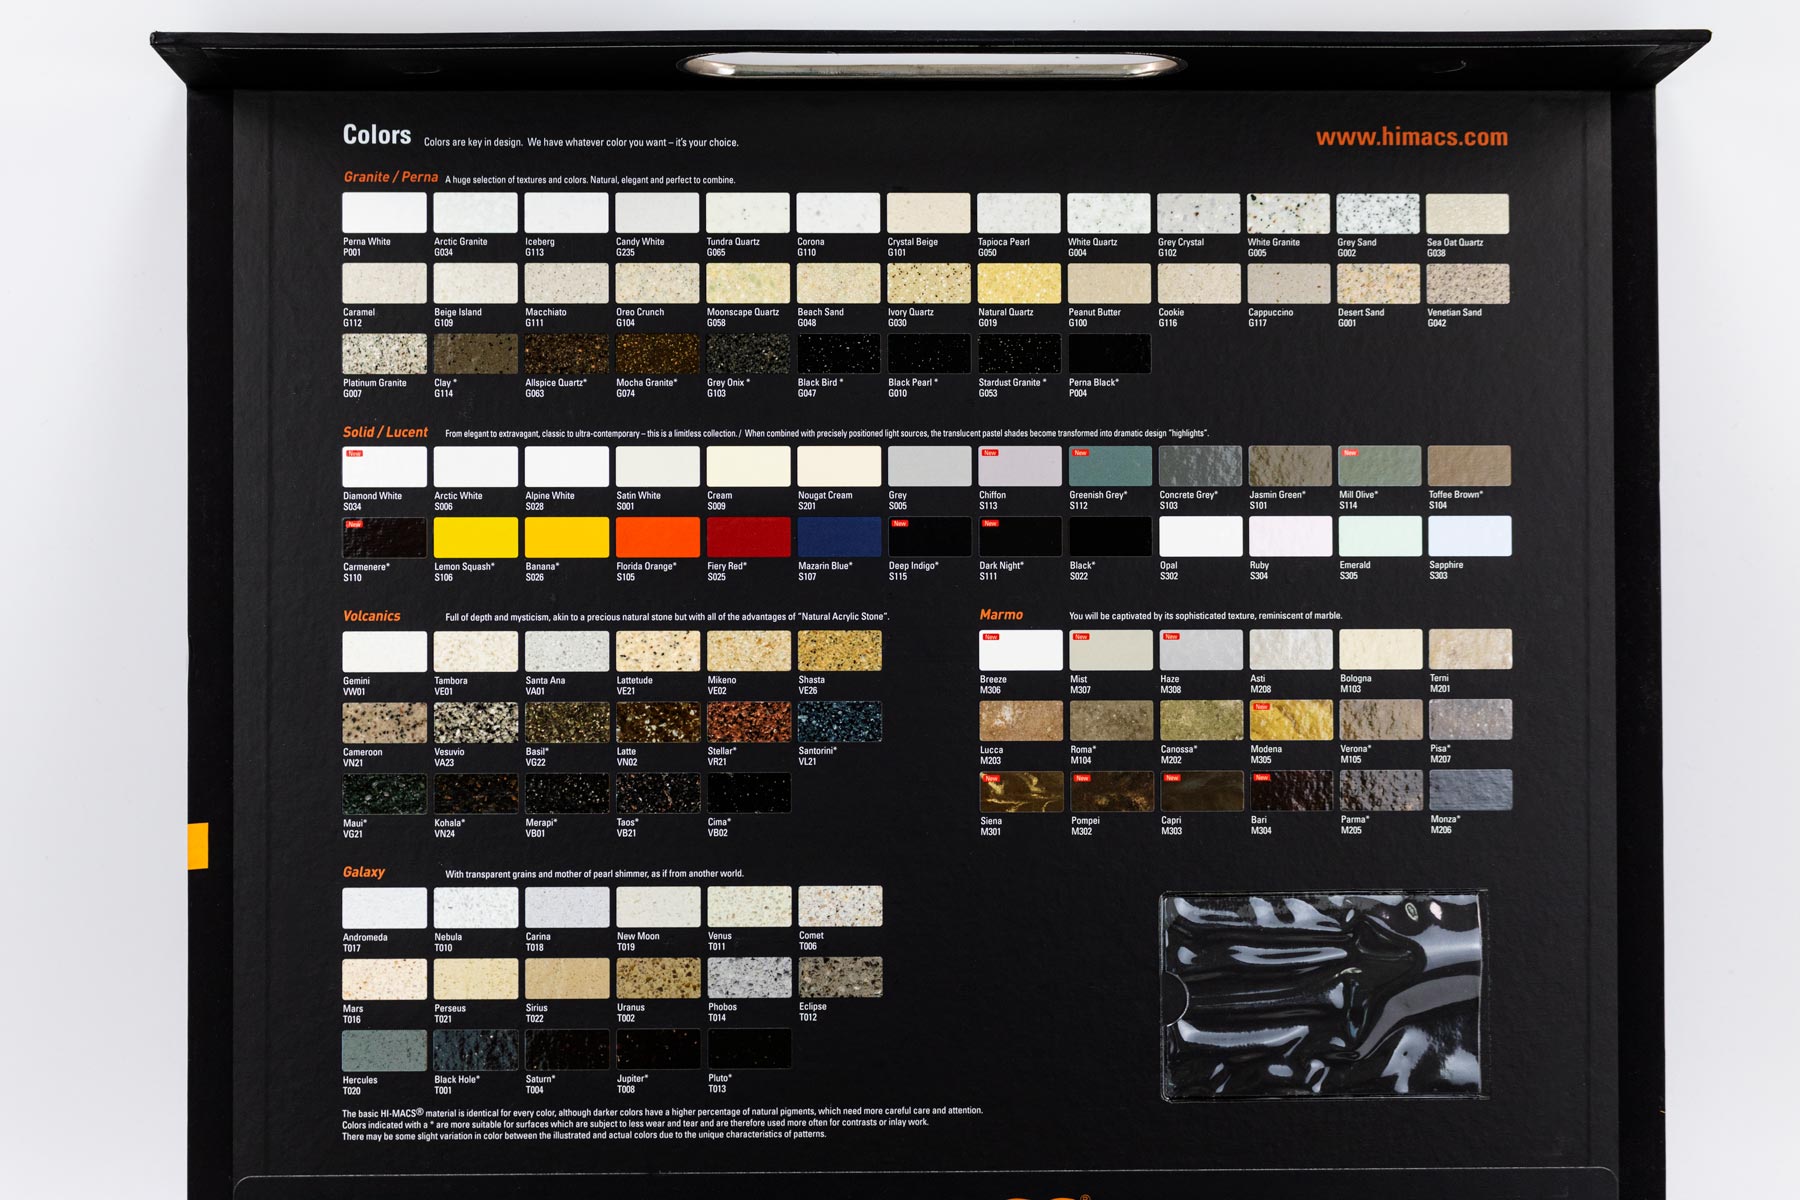This screenshot has height=1200, width=1800.
Task: Click the www.himacs.com web address
Action: 1411,137
